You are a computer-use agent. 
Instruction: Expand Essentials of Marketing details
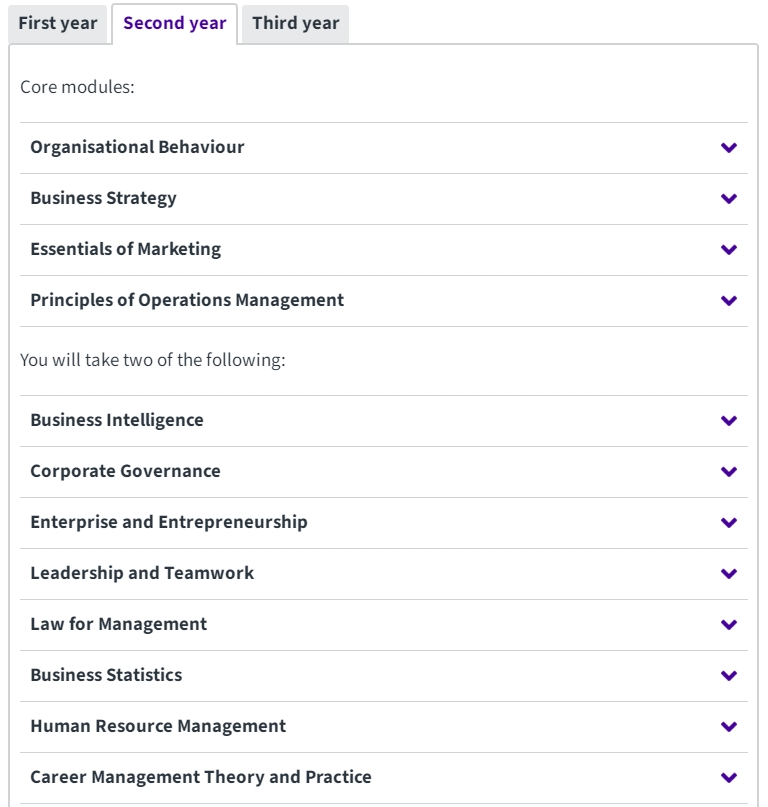click(384, 250)
